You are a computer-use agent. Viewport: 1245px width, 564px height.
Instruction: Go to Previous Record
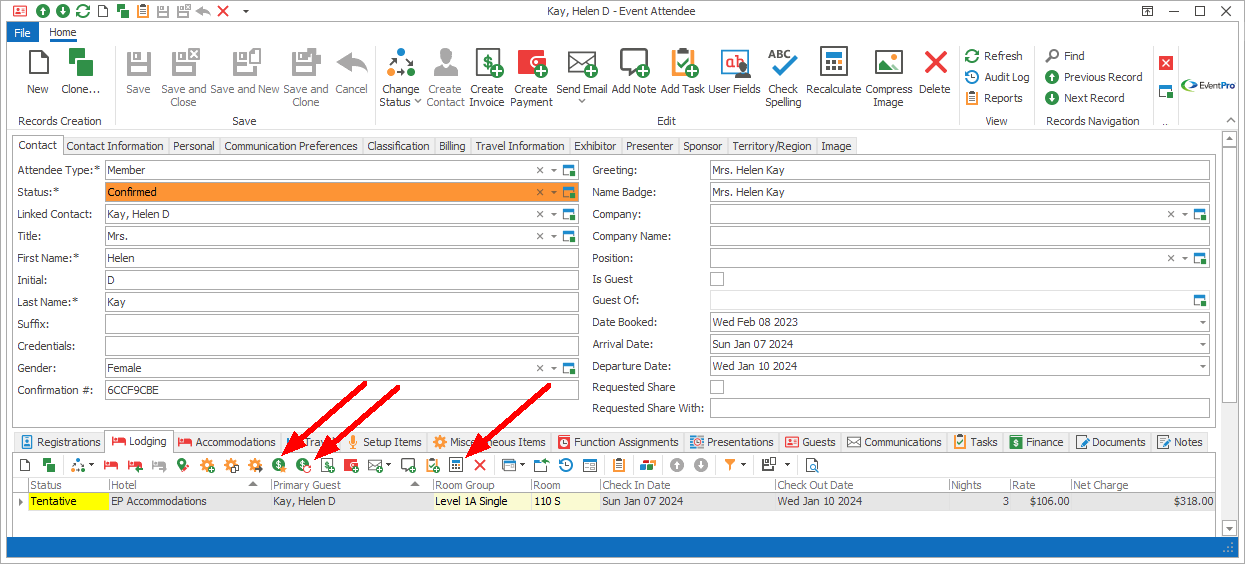click(1093, 77)
